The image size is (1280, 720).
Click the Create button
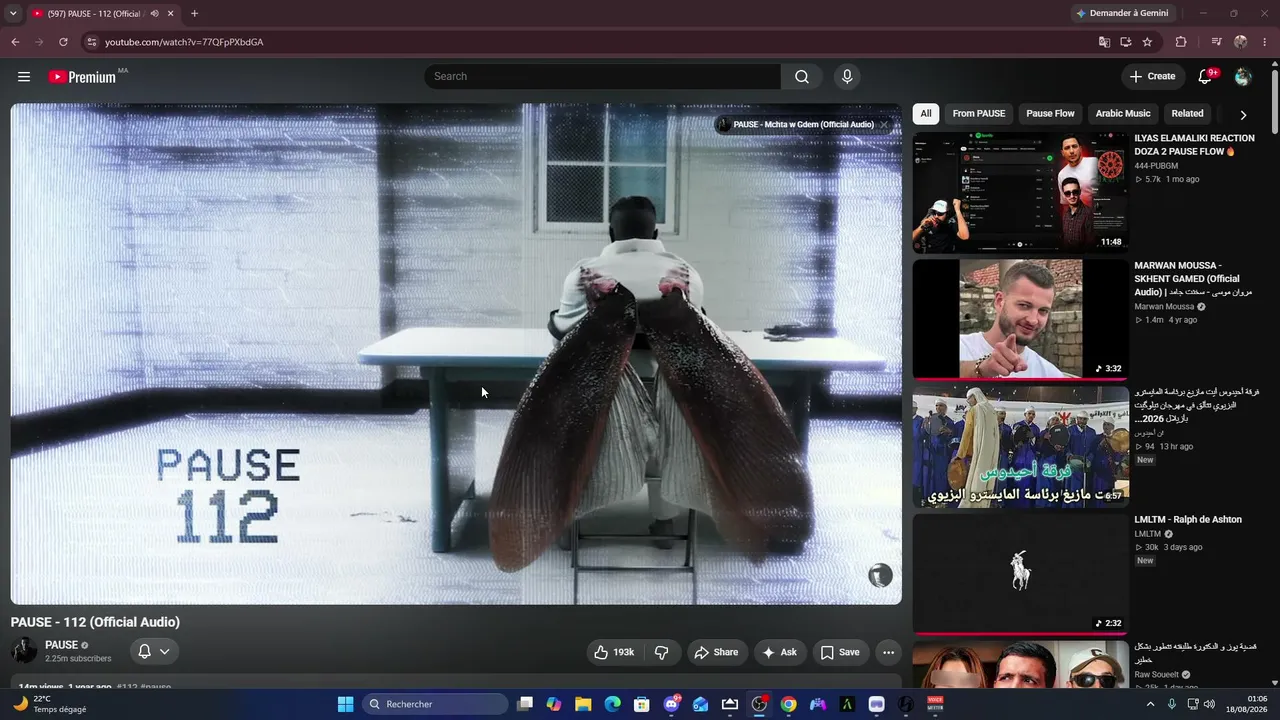point(1153,76)
